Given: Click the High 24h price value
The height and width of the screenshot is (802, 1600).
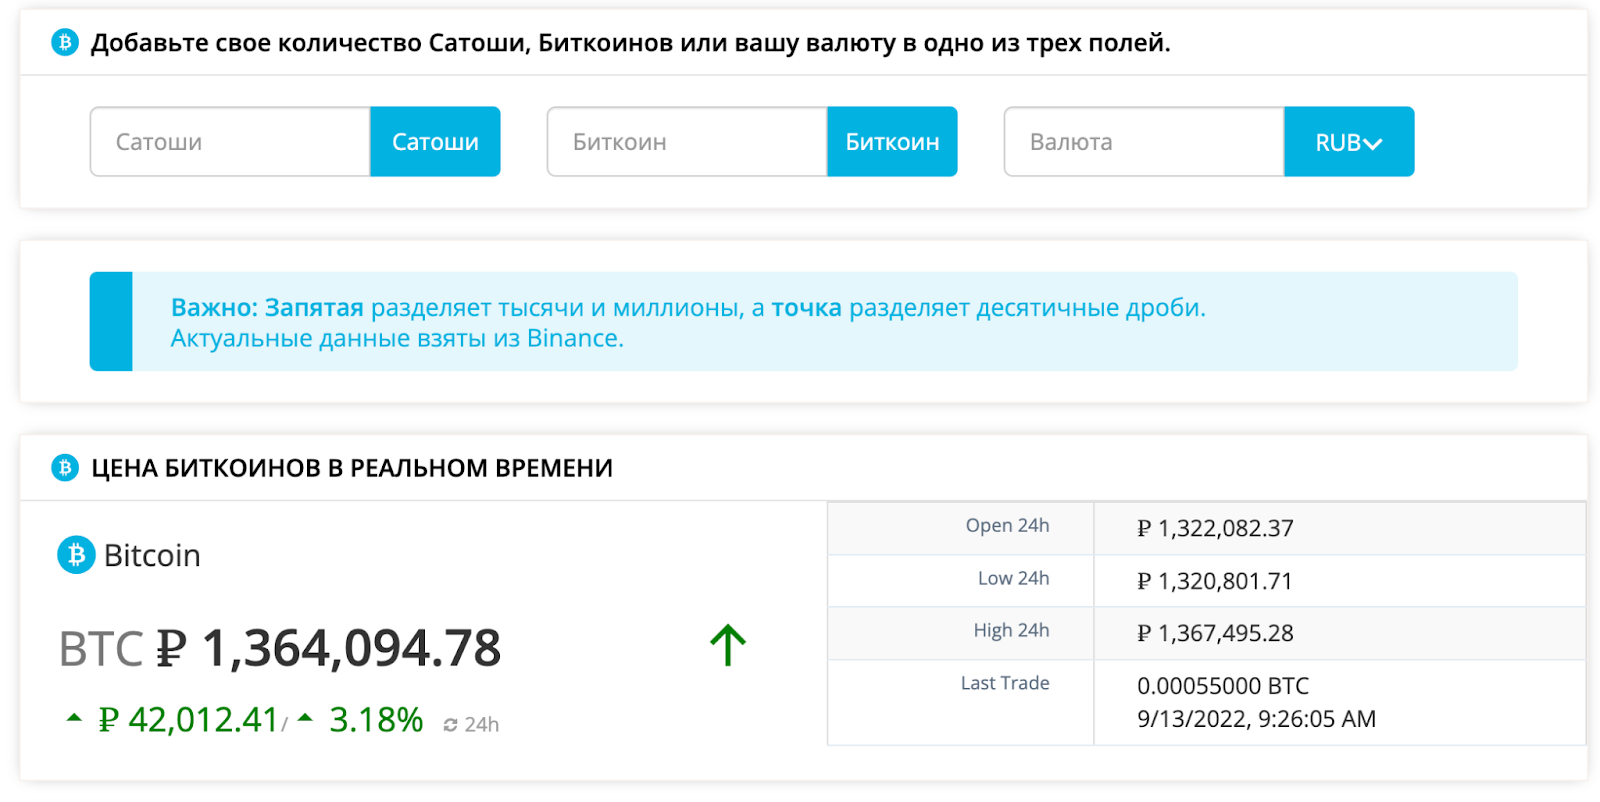Looking at the screenshot, I should tap(1215, 633).
